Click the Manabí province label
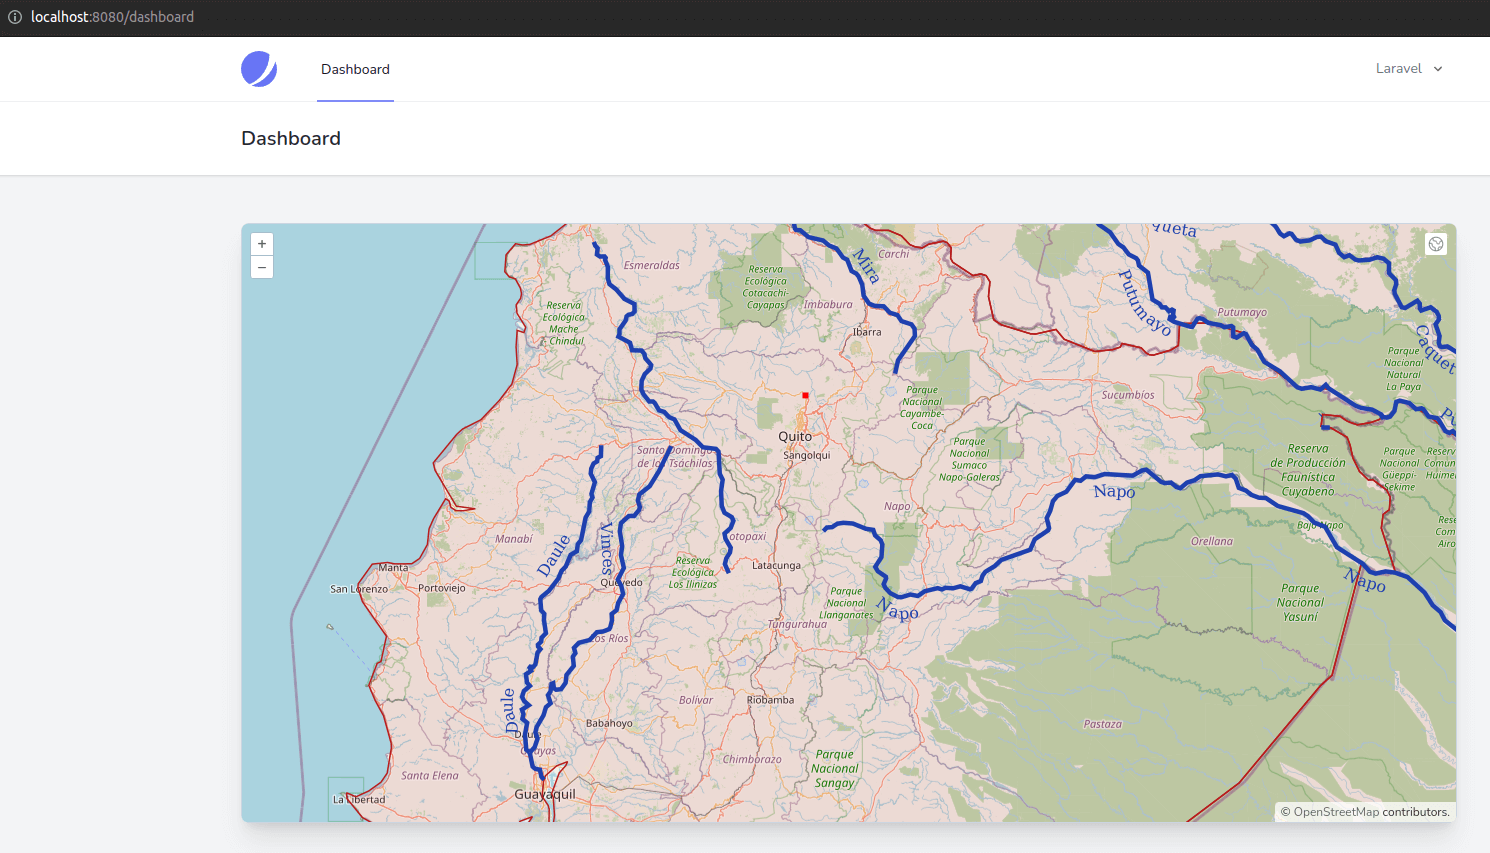The height and width of the screenshot is (853, 1490). pyautogui.click(x=514, y=539)
